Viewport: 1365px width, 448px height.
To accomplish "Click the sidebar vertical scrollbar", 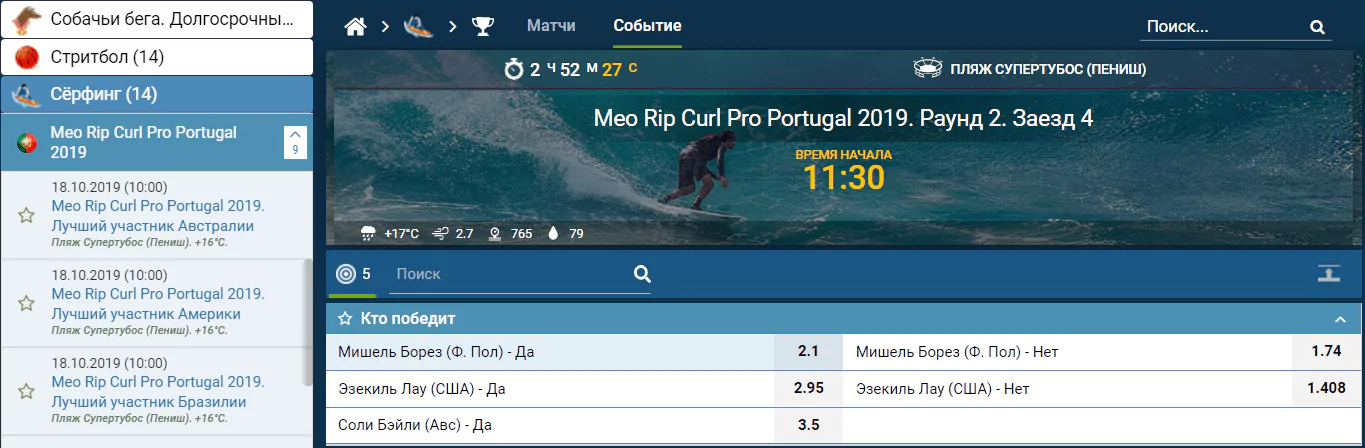I will pyautogui.click(x=308, y=322).
